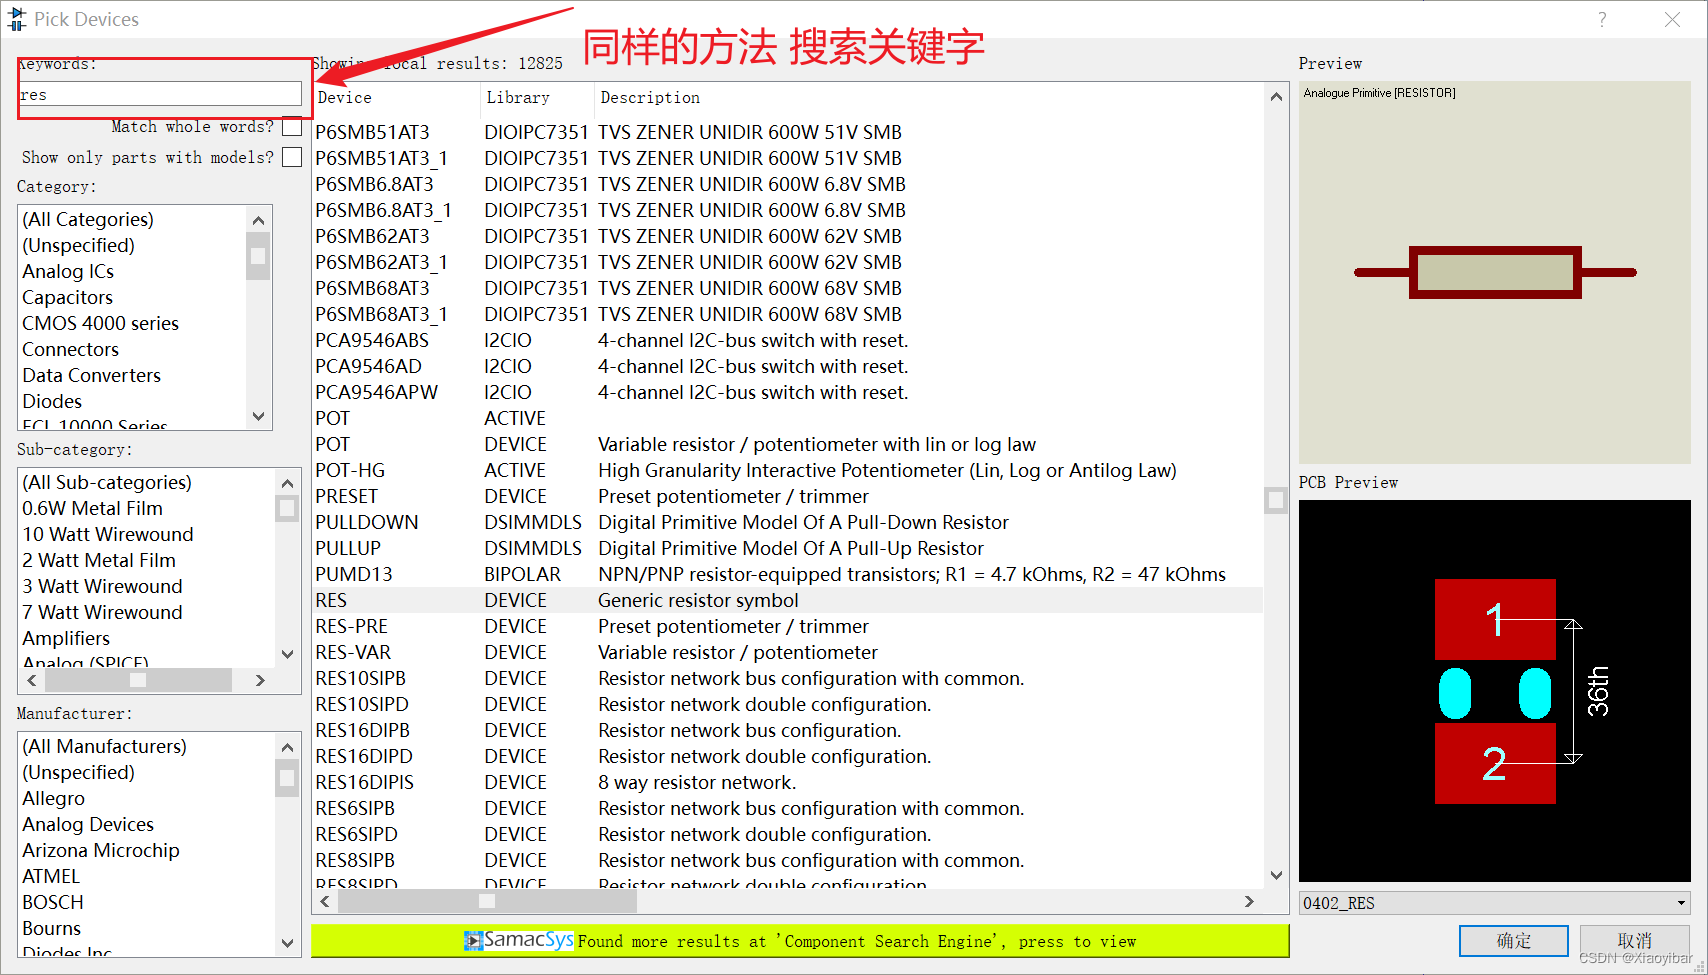Click the Pick Devices title bar icon

[x=16, y=18]
